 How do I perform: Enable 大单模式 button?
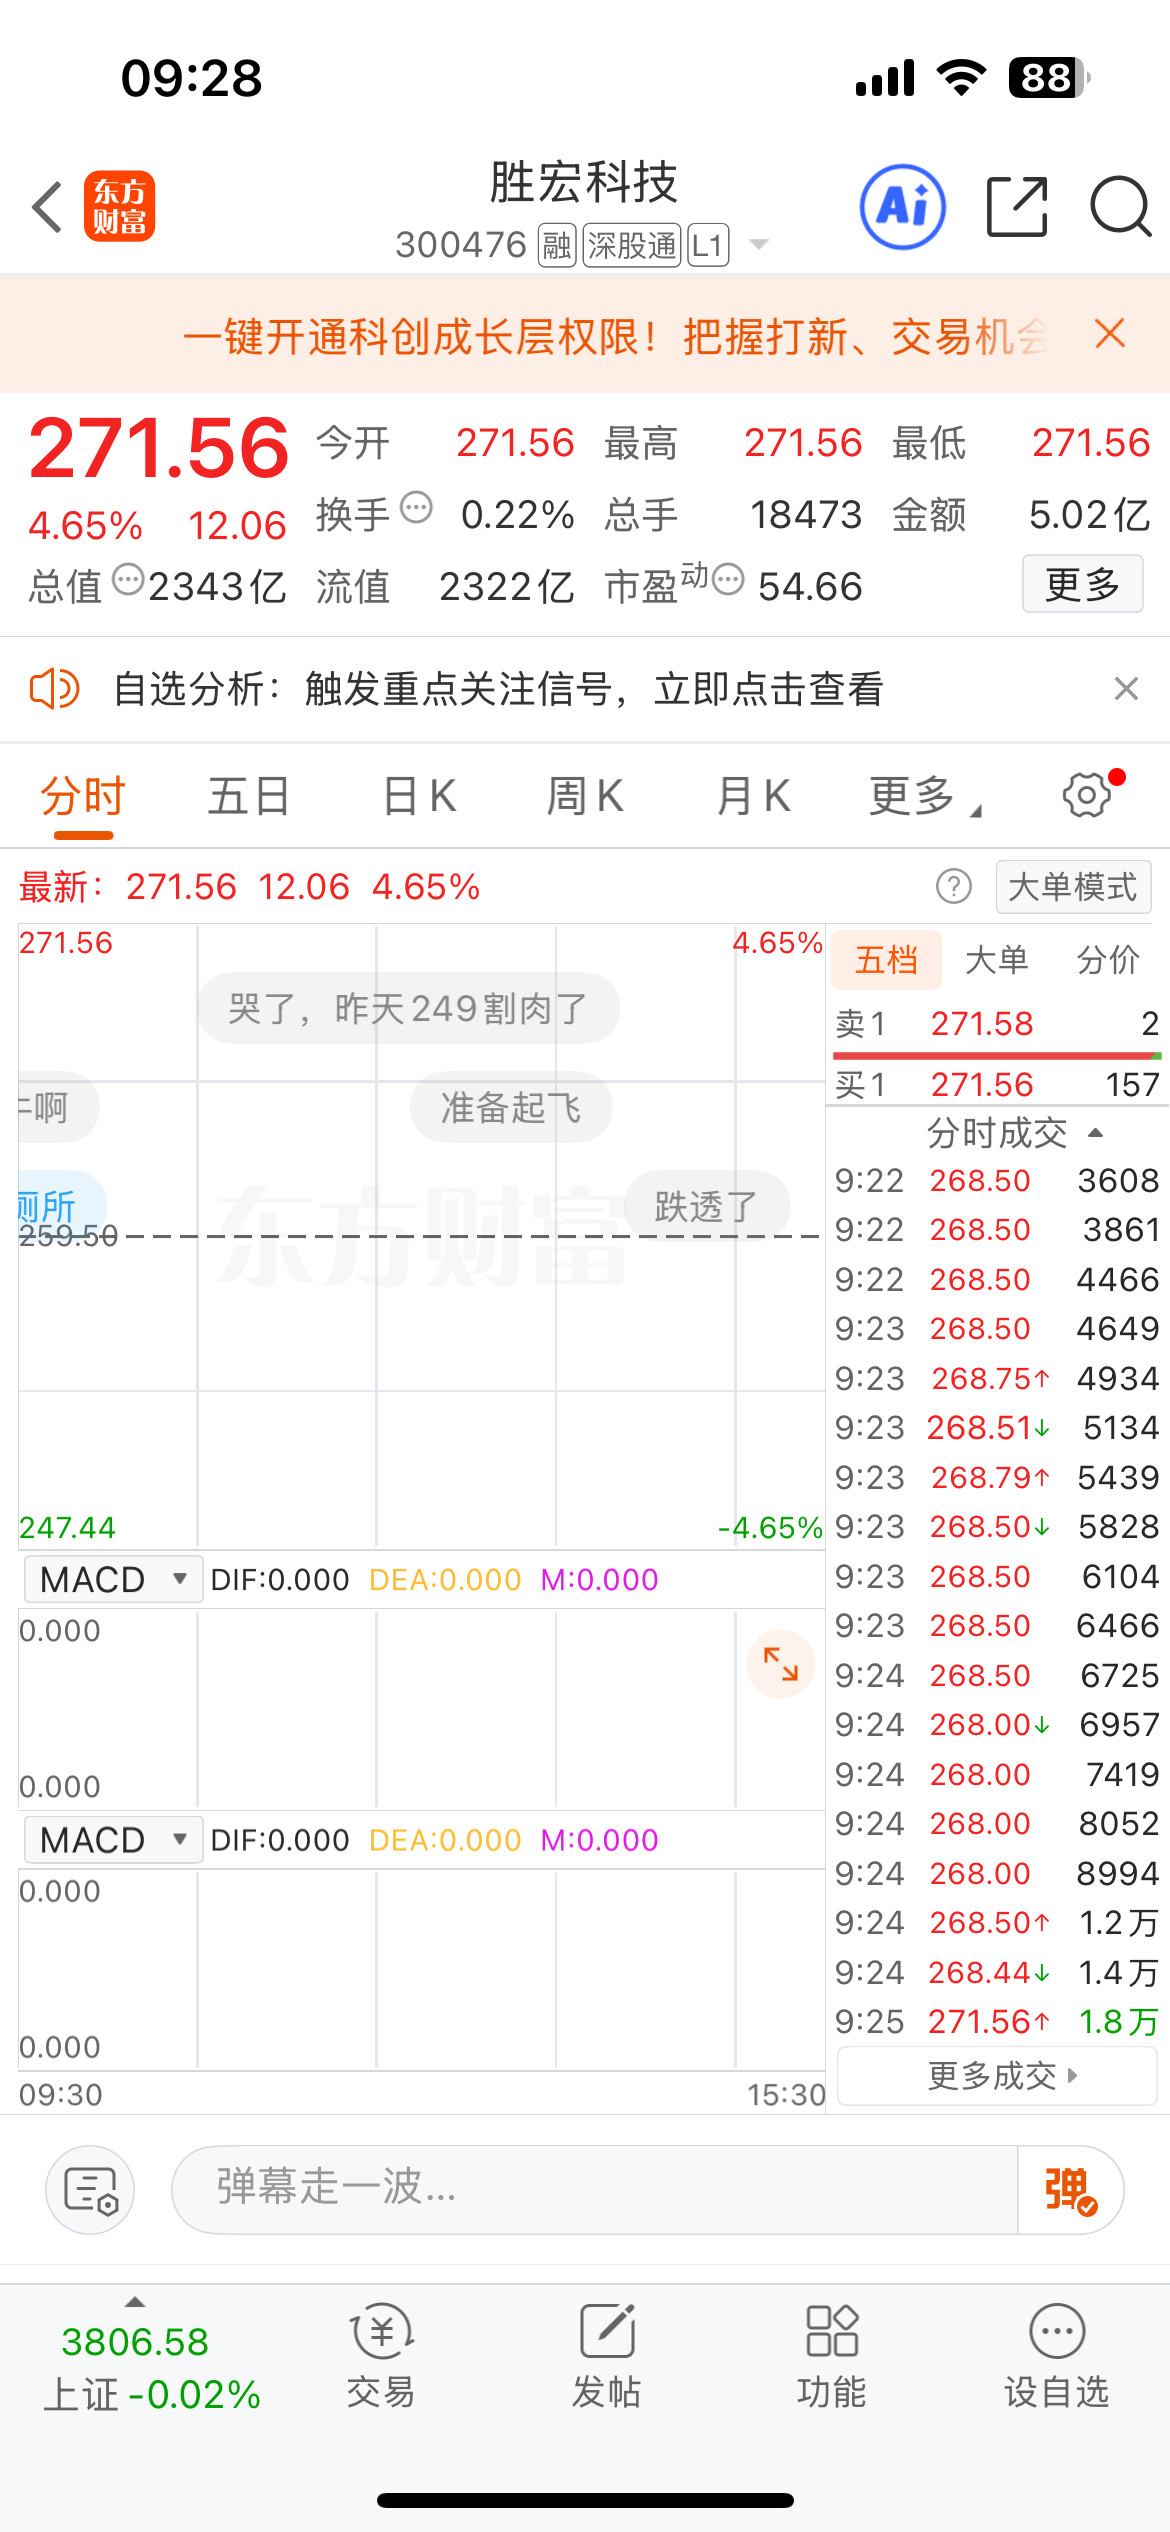pos(1073,887)
